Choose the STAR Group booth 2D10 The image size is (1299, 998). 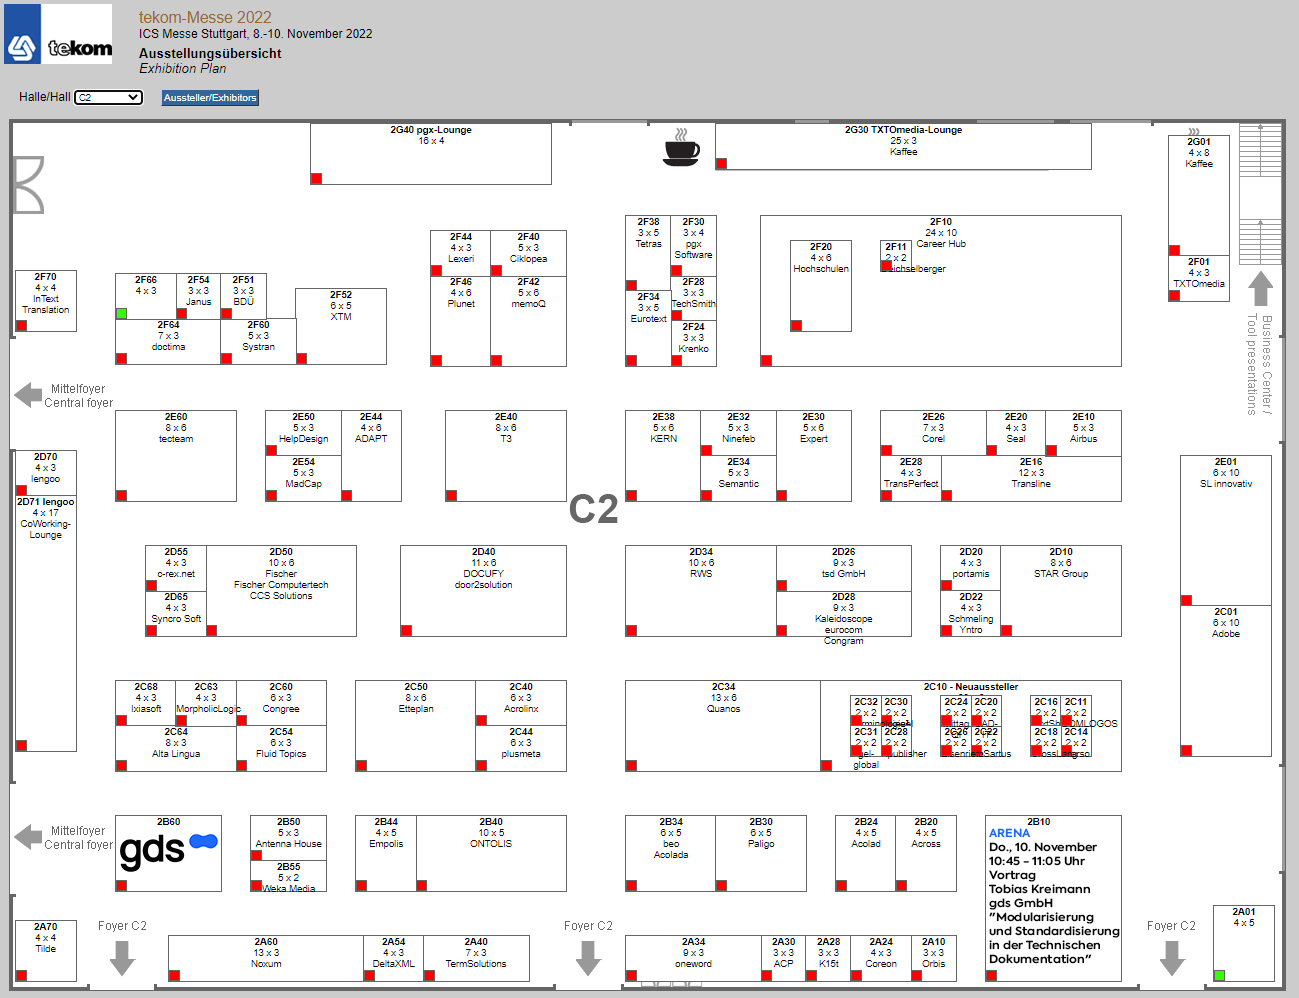coord(1061,591)
